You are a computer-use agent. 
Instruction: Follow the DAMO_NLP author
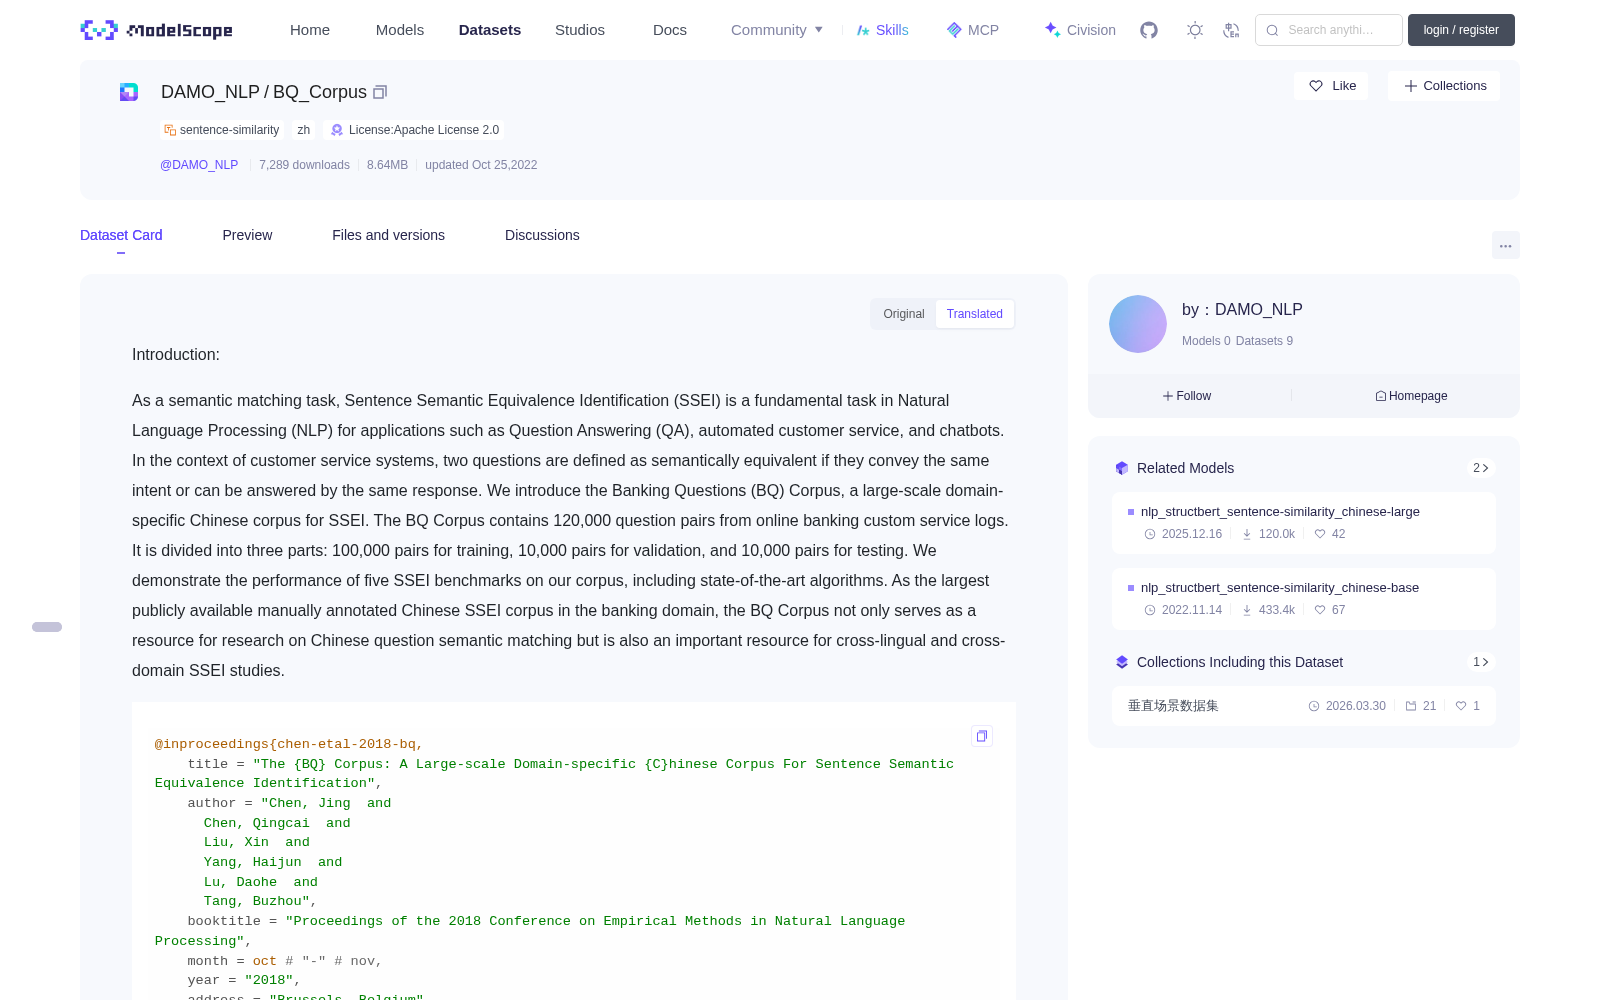1187,396
